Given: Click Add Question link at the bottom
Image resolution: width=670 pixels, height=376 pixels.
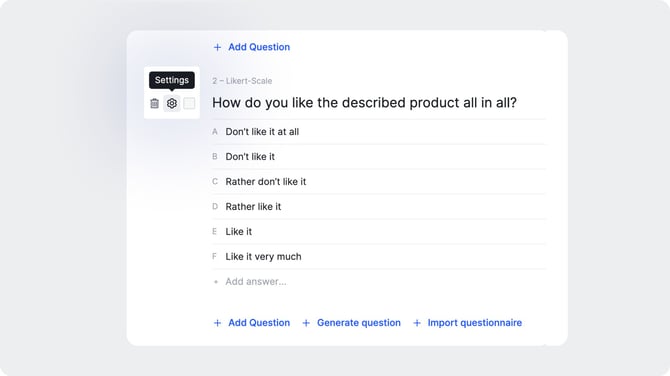Looking at the screenshot, I should [259, 323].
